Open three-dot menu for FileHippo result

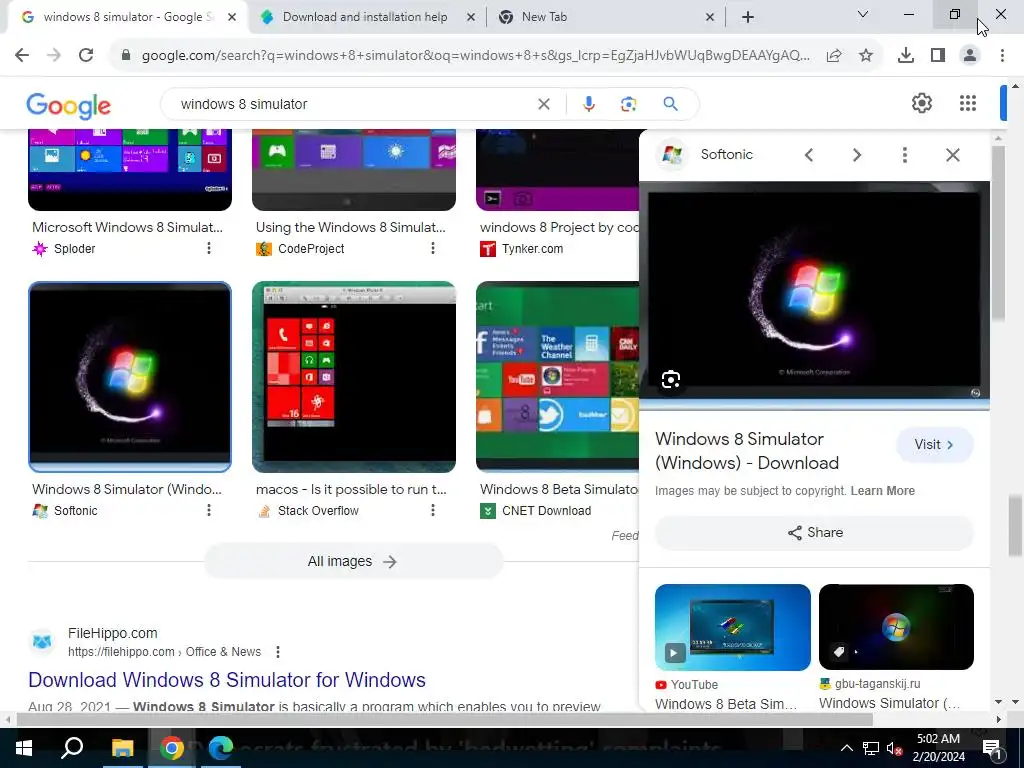tap(278, 652)
